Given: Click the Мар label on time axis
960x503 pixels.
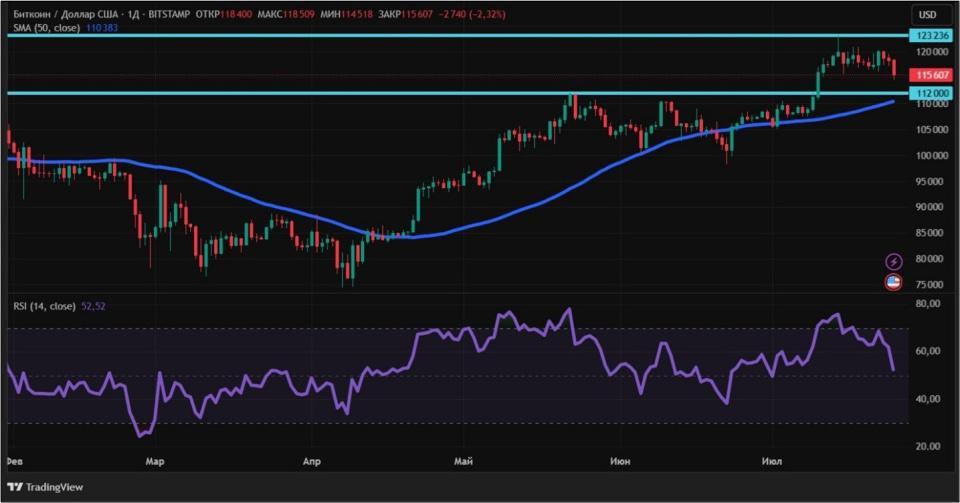Looking at the screenshot, I should pyautogui.click(x=154, y=462).
